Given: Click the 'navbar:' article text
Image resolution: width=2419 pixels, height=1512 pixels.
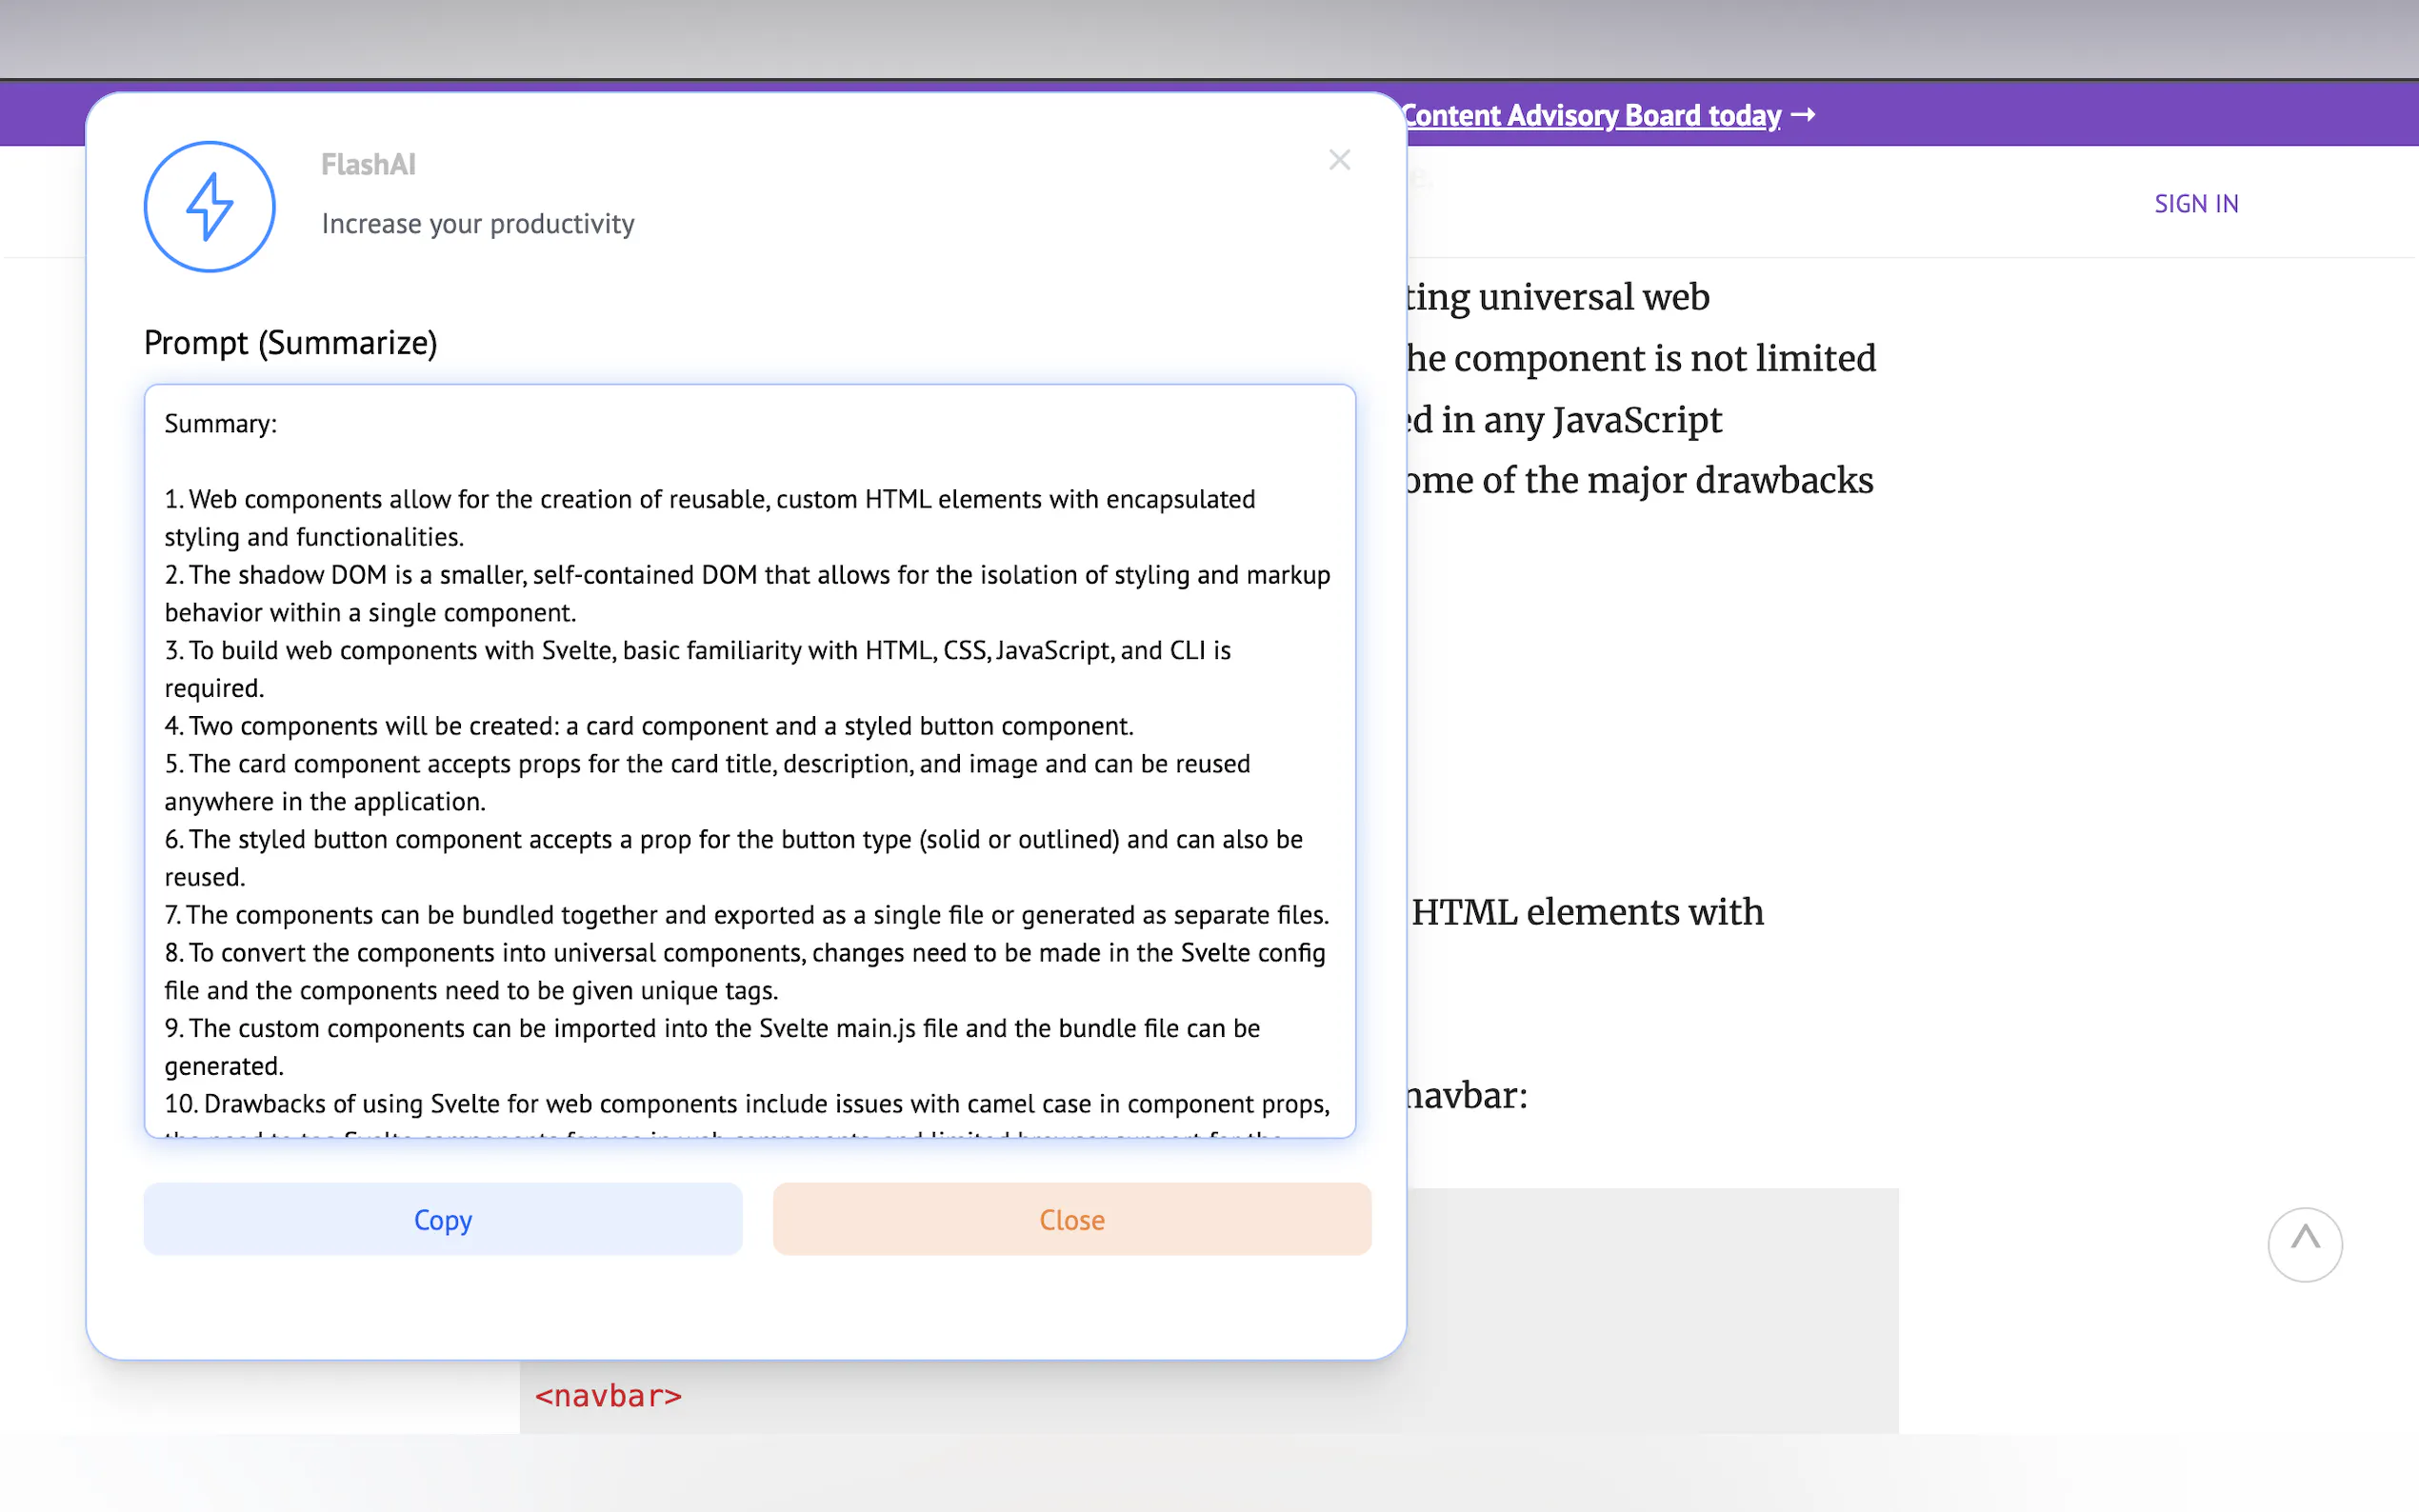Looking at the screenshot, I should [1467, 1096].
